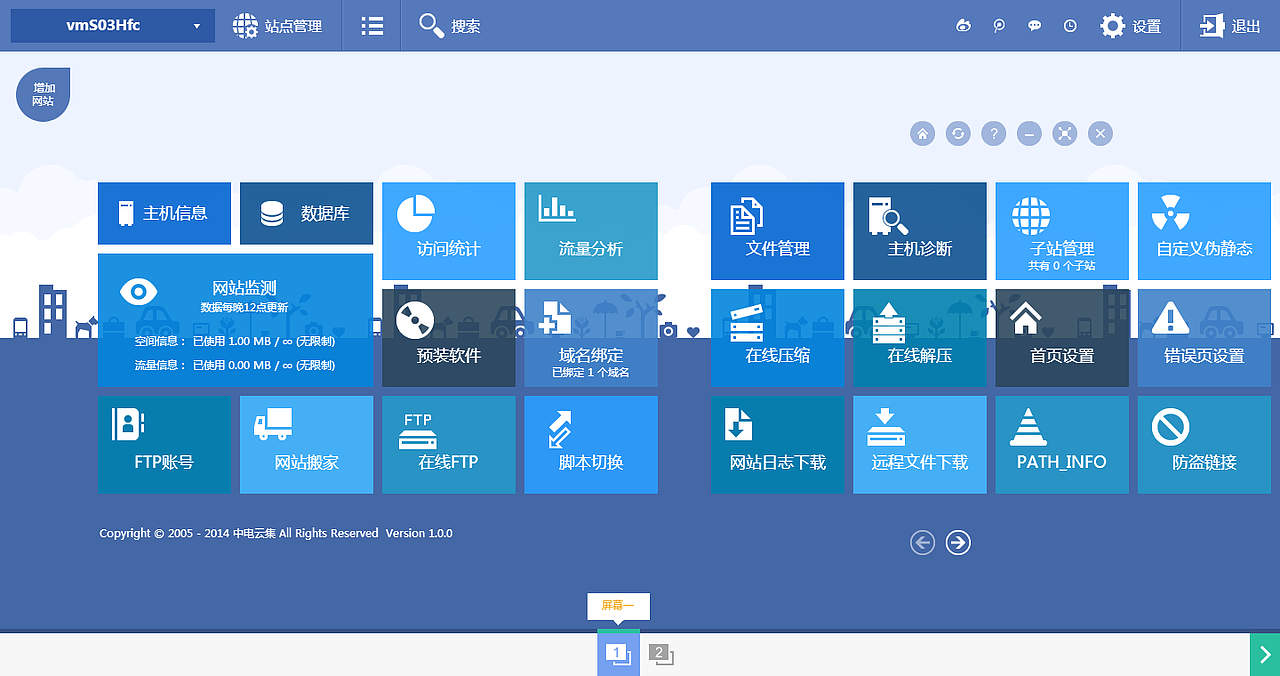Open the 预装软件 preinstalled software panel

click(448, 338)
